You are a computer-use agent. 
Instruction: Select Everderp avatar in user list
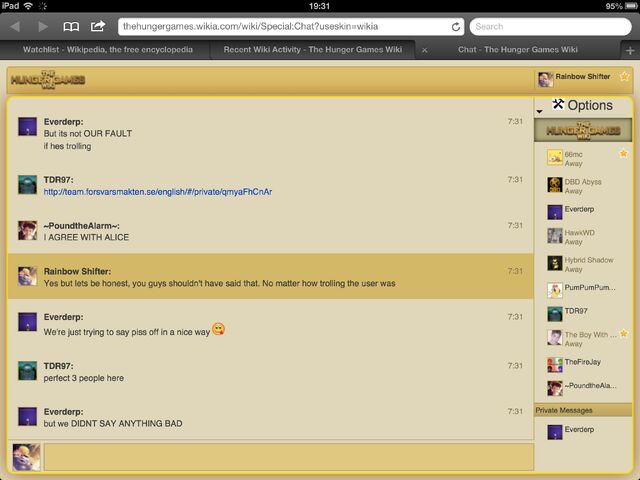[x=555, y=212]
